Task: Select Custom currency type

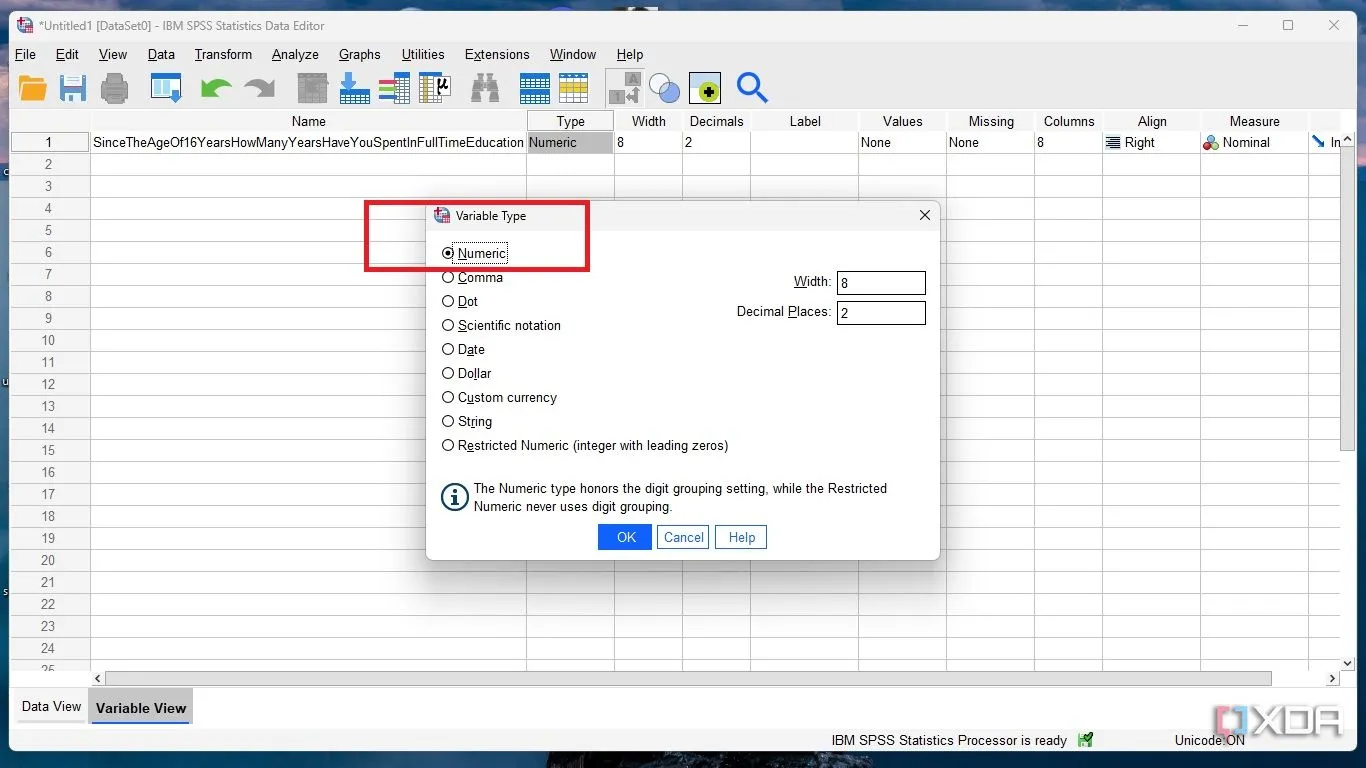Action: pos(448,397)
